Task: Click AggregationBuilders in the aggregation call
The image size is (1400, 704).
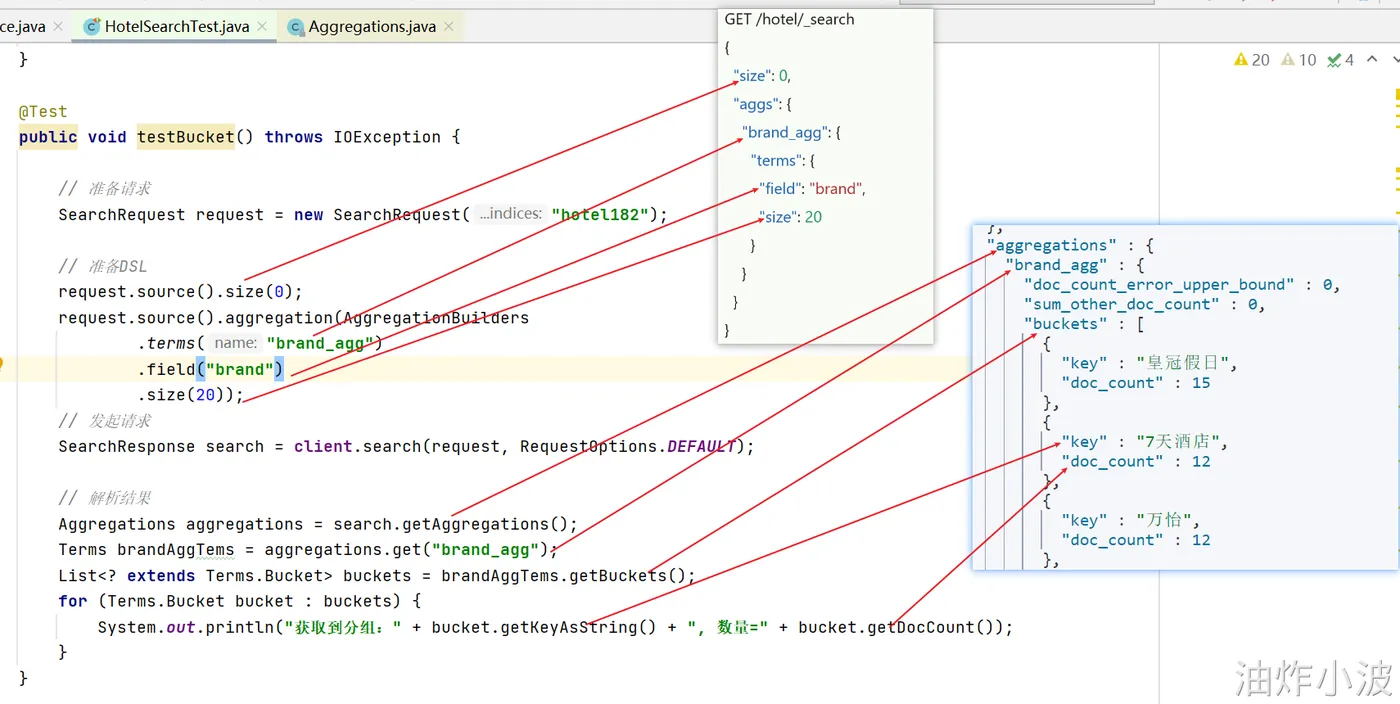Action: click(436, 318)
